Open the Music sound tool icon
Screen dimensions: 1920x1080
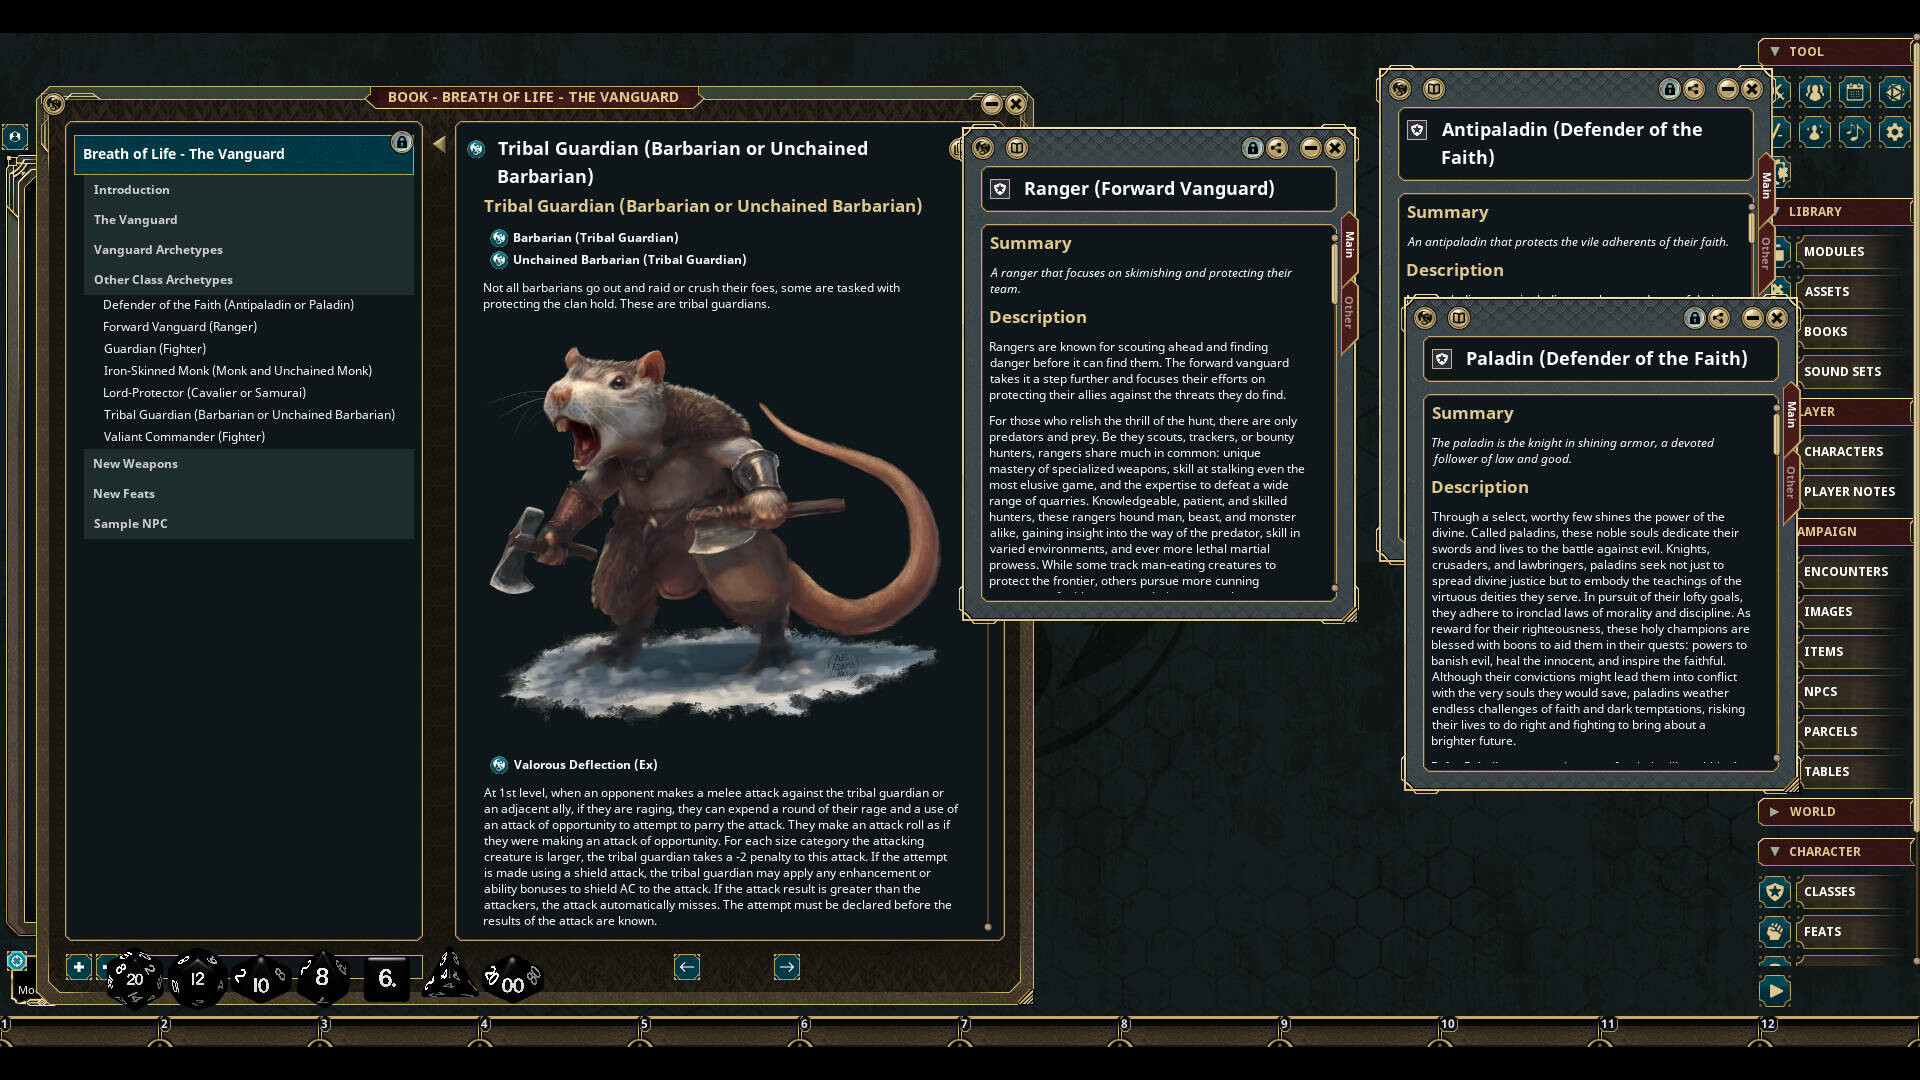coord(1854,132)
